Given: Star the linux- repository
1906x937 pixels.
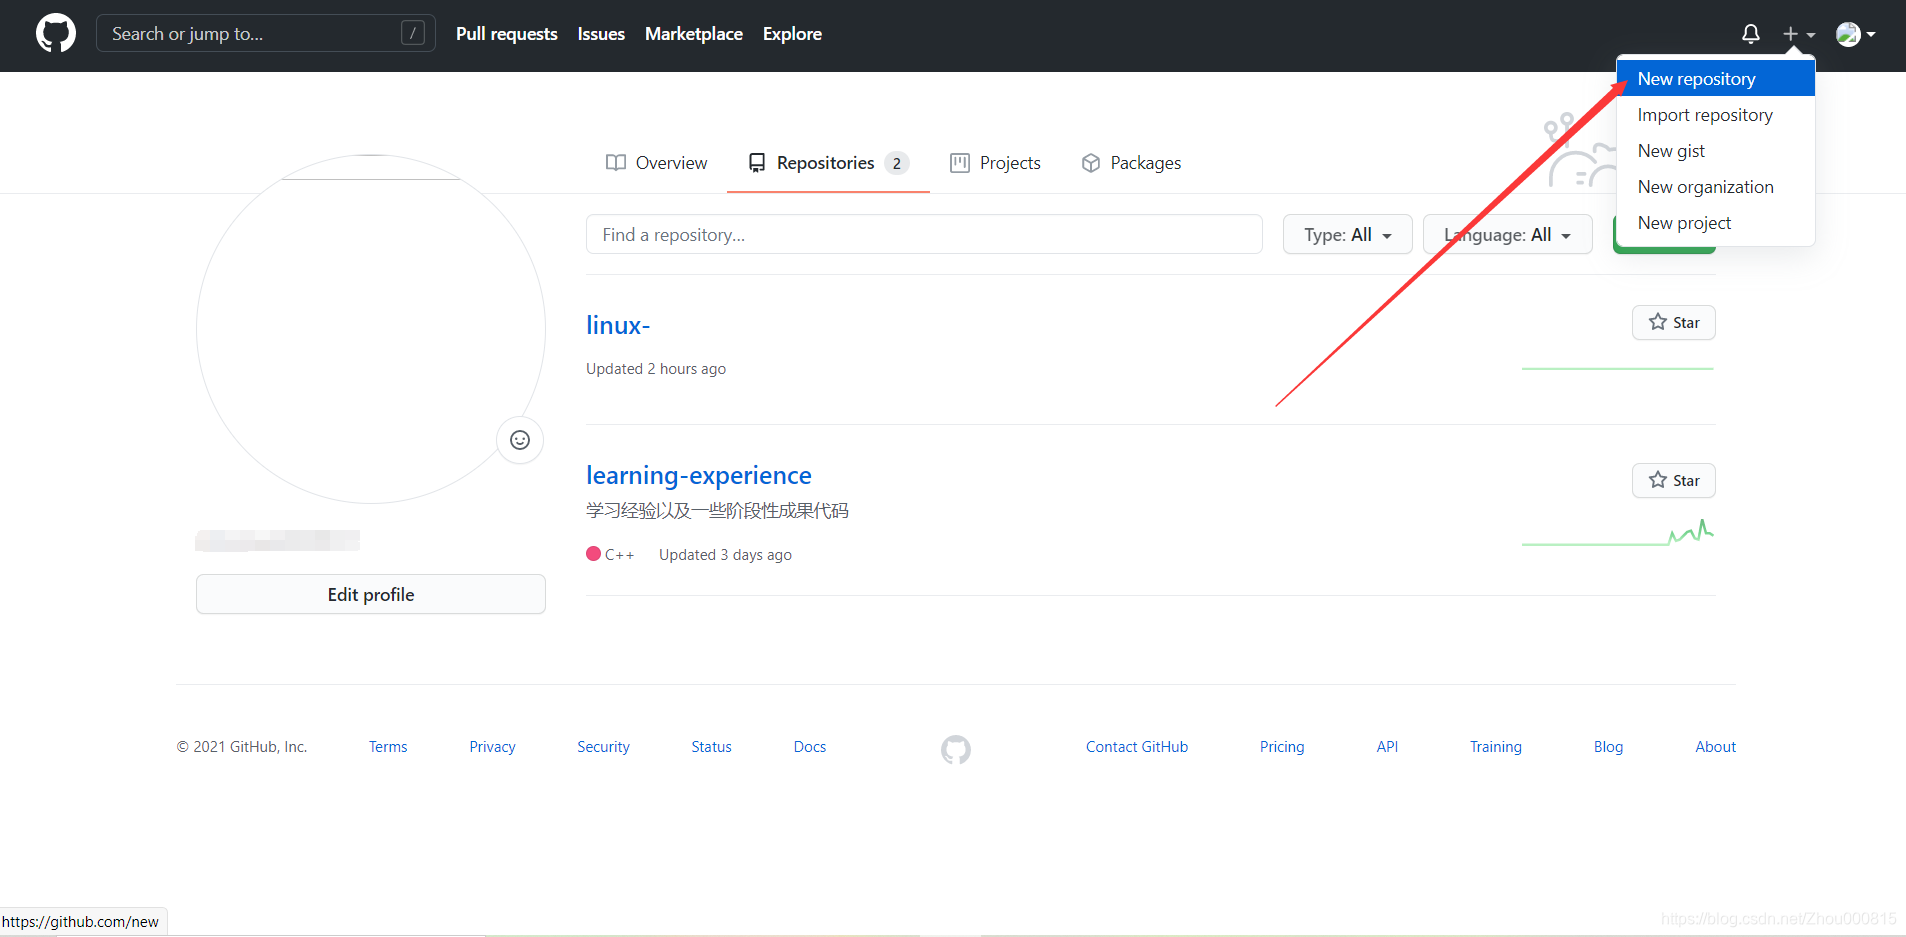Looking at the screenshot, I should pyautogui.click(x=1674, y=323).
